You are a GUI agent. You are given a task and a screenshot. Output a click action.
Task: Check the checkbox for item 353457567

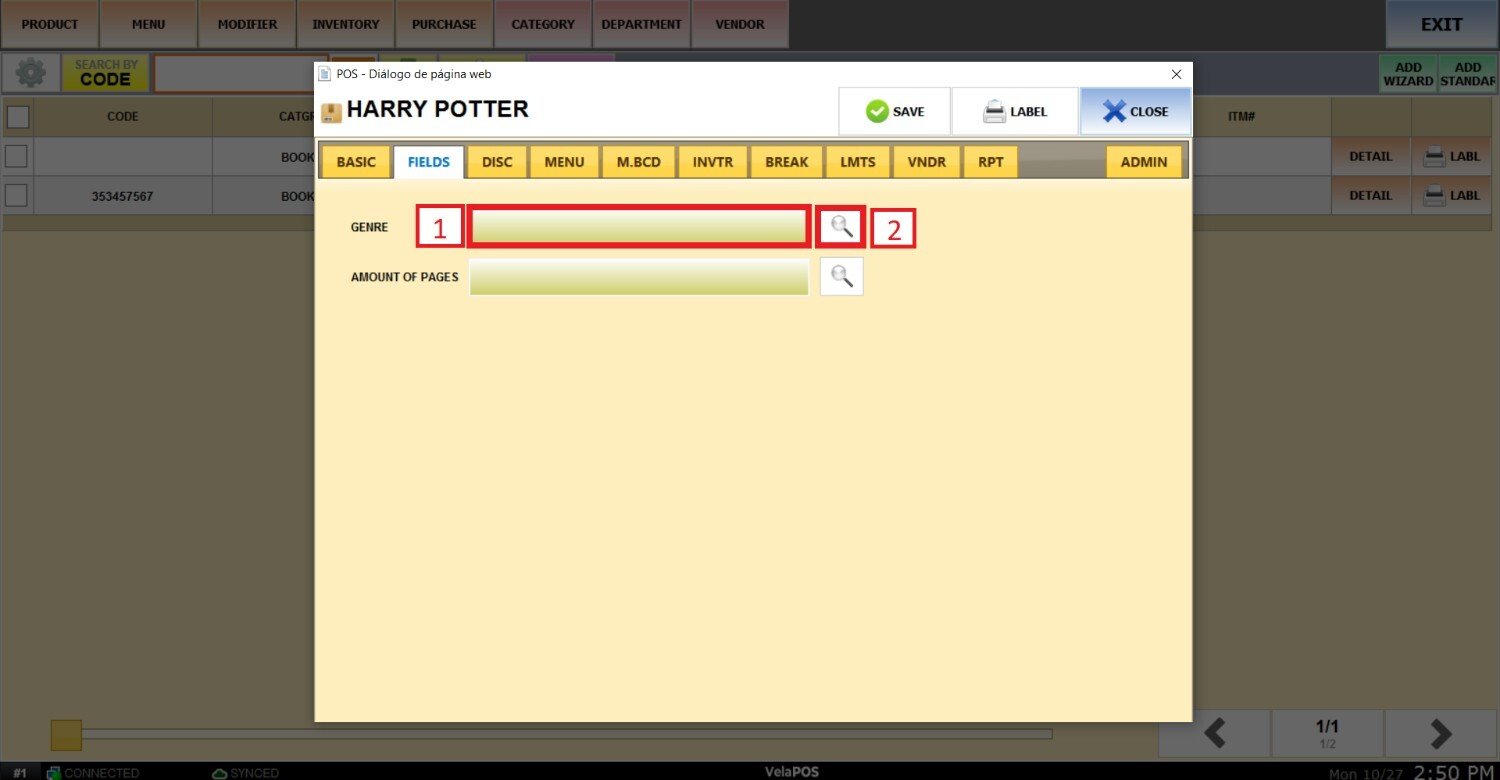pos(16,196)
